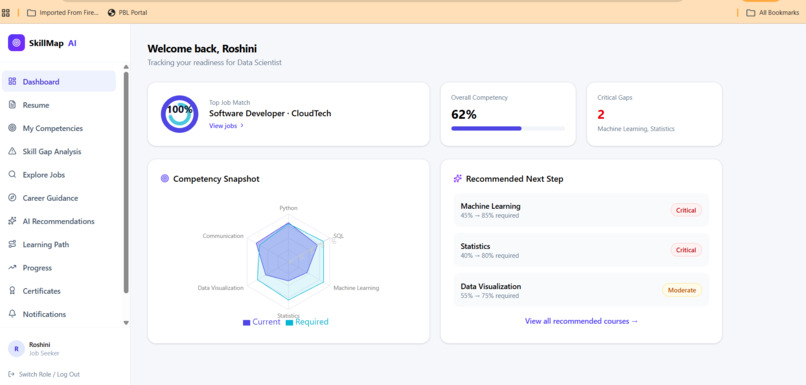Click the SkillMap AI logo icon

(x=16, y=43)
